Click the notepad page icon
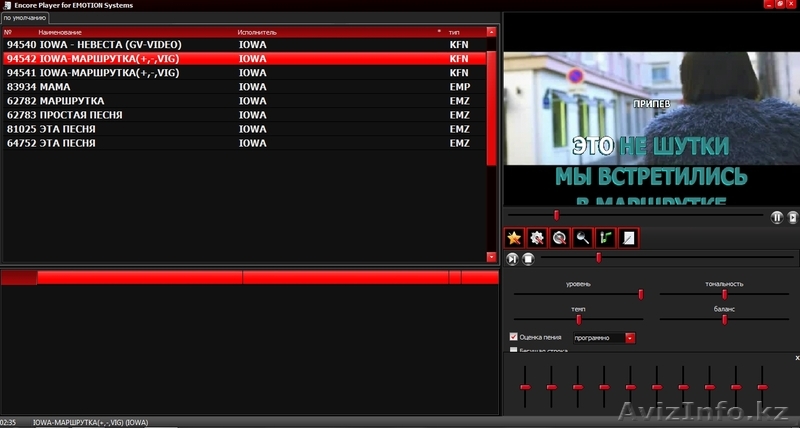 point(629,238)
